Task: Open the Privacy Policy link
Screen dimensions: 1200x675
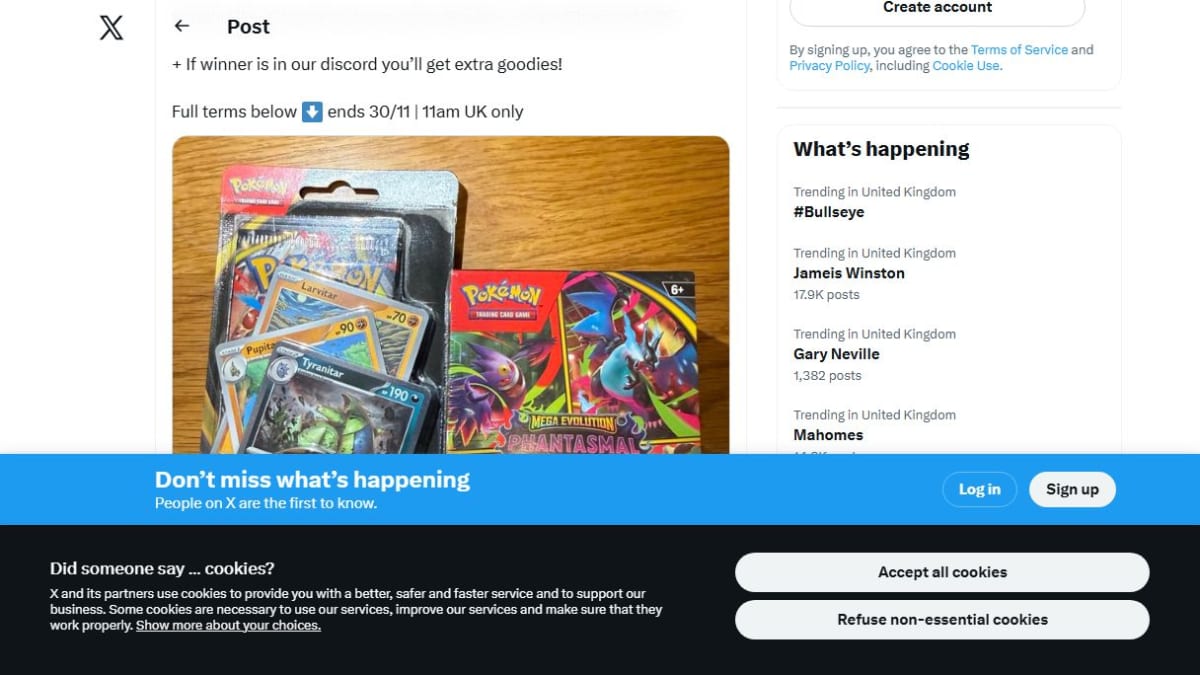Action: click(829, 66)
